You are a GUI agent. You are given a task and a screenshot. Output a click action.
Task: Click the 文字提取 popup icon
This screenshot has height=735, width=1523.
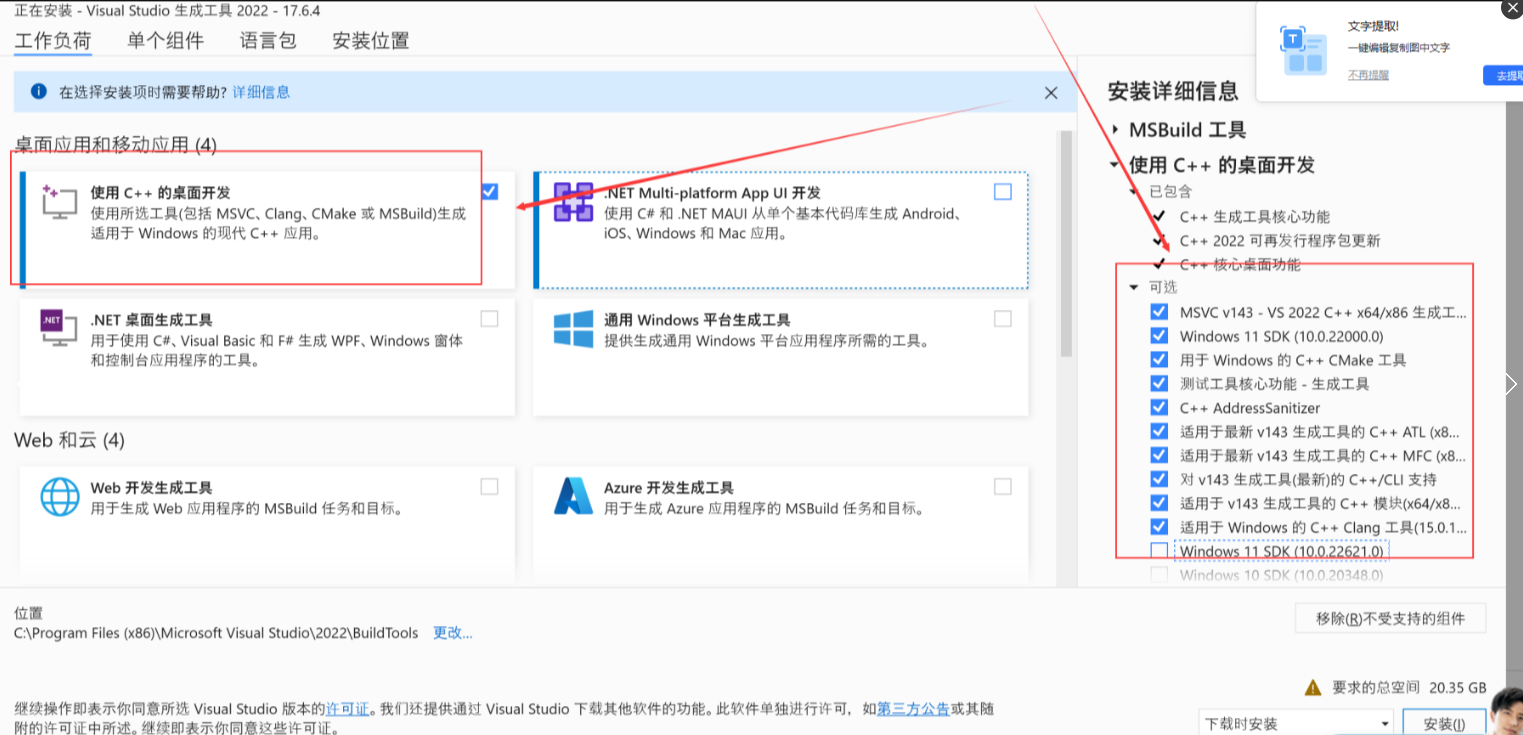(1303, 49)
